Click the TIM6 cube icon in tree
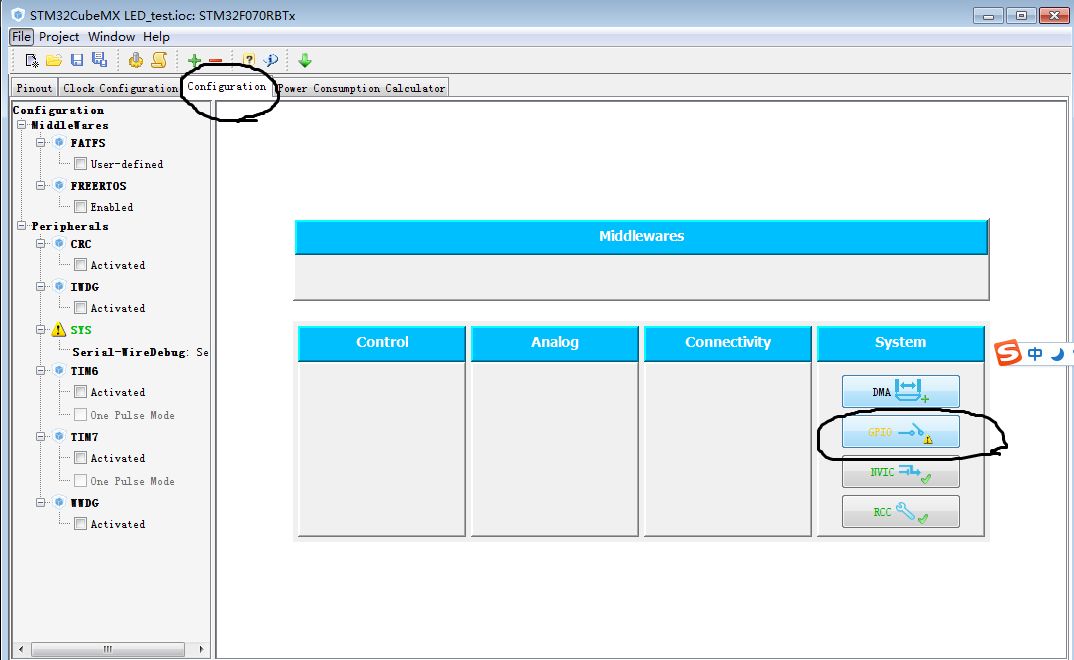The width and height of the screenshot is (1074, 660). [60, 370]
